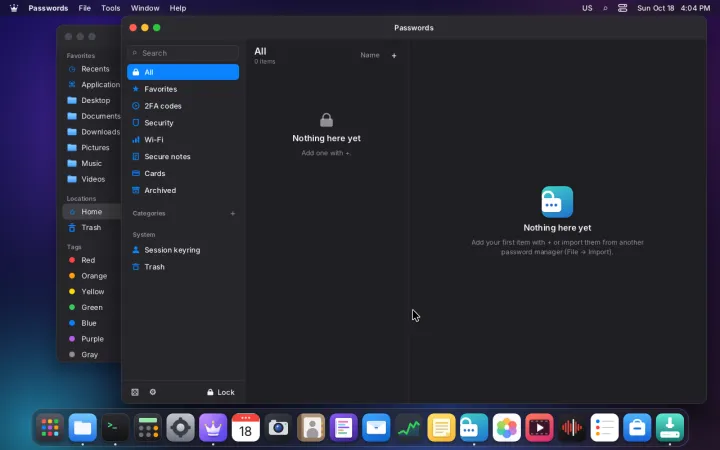Image resolution: width=720 pixels, height=450 pixels.
Task: Open Spotlight search in menu bar
Action: [x=605, y=8]
